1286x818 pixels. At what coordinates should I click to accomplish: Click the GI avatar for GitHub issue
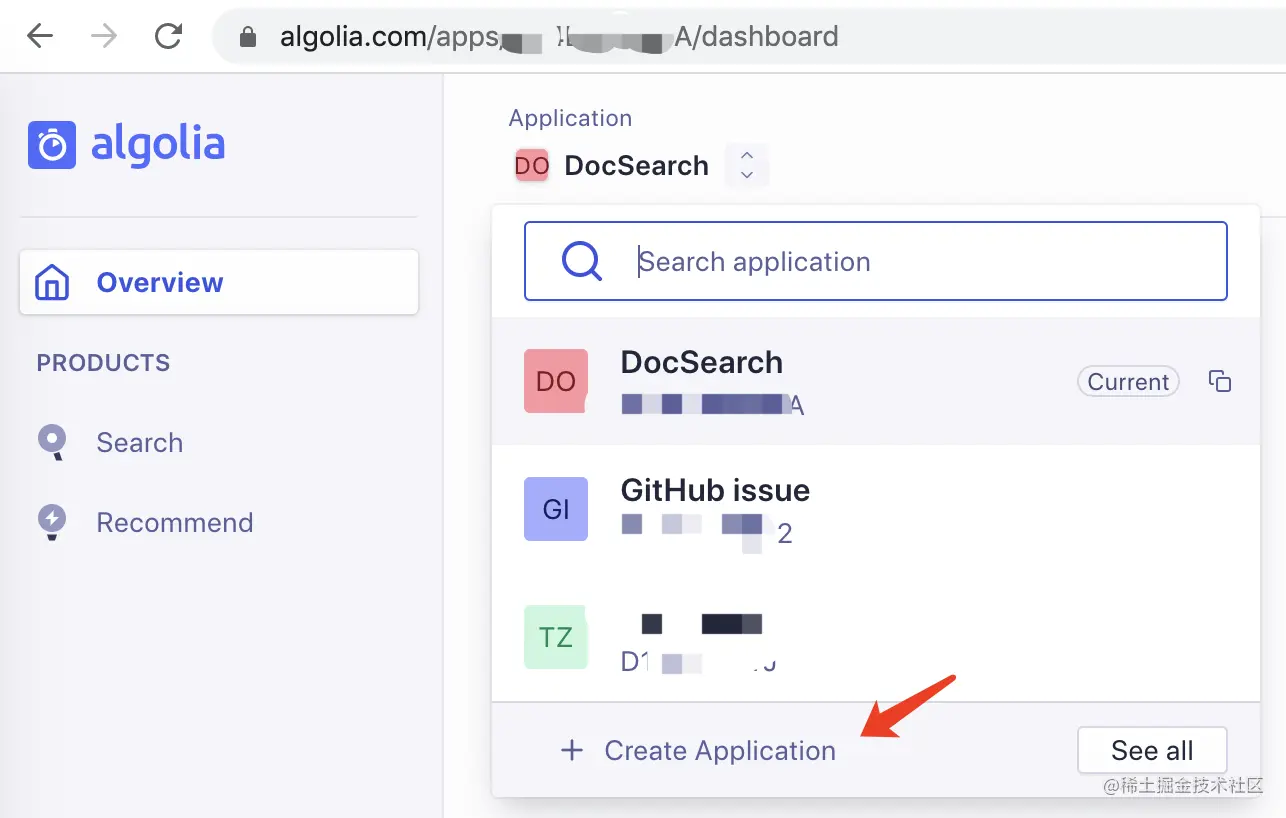[556, 509]
